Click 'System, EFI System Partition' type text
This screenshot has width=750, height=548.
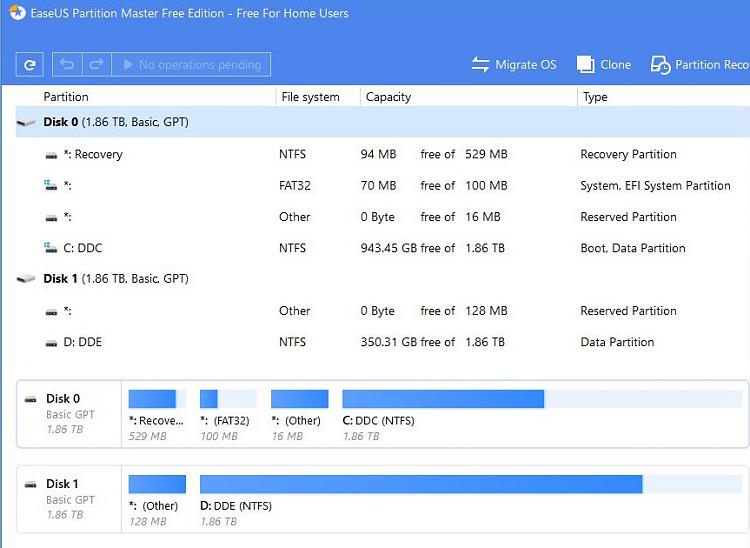tap(655, 186)
